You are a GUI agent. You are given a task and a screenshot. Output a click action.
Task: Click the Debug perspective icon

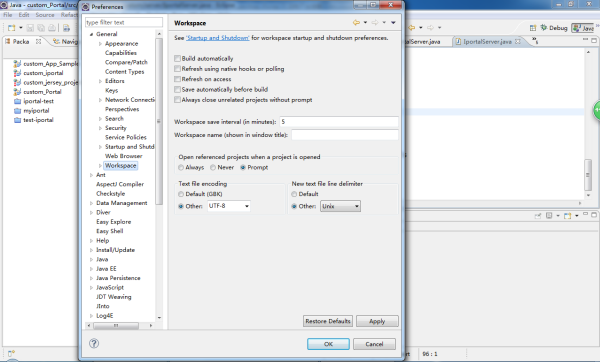pyautogui.click(x=544, y=28)
